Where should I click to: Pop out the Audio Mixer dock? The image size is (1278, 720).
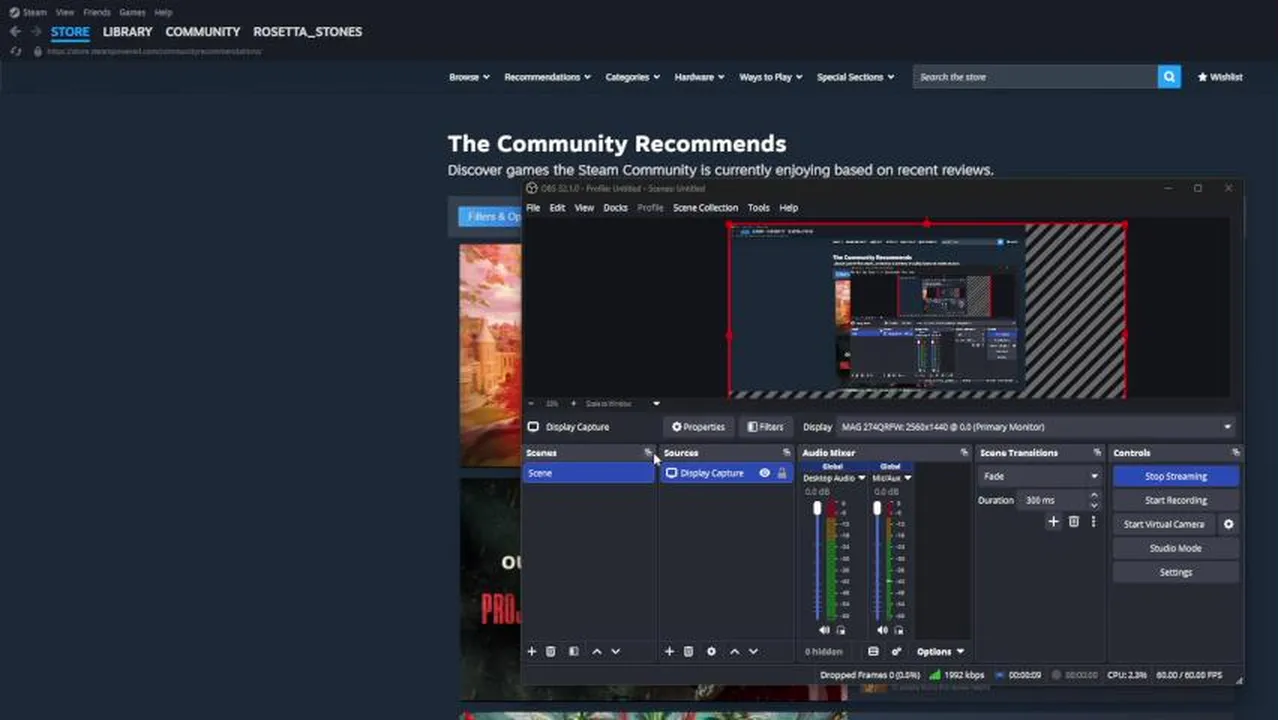pos(964,453)
